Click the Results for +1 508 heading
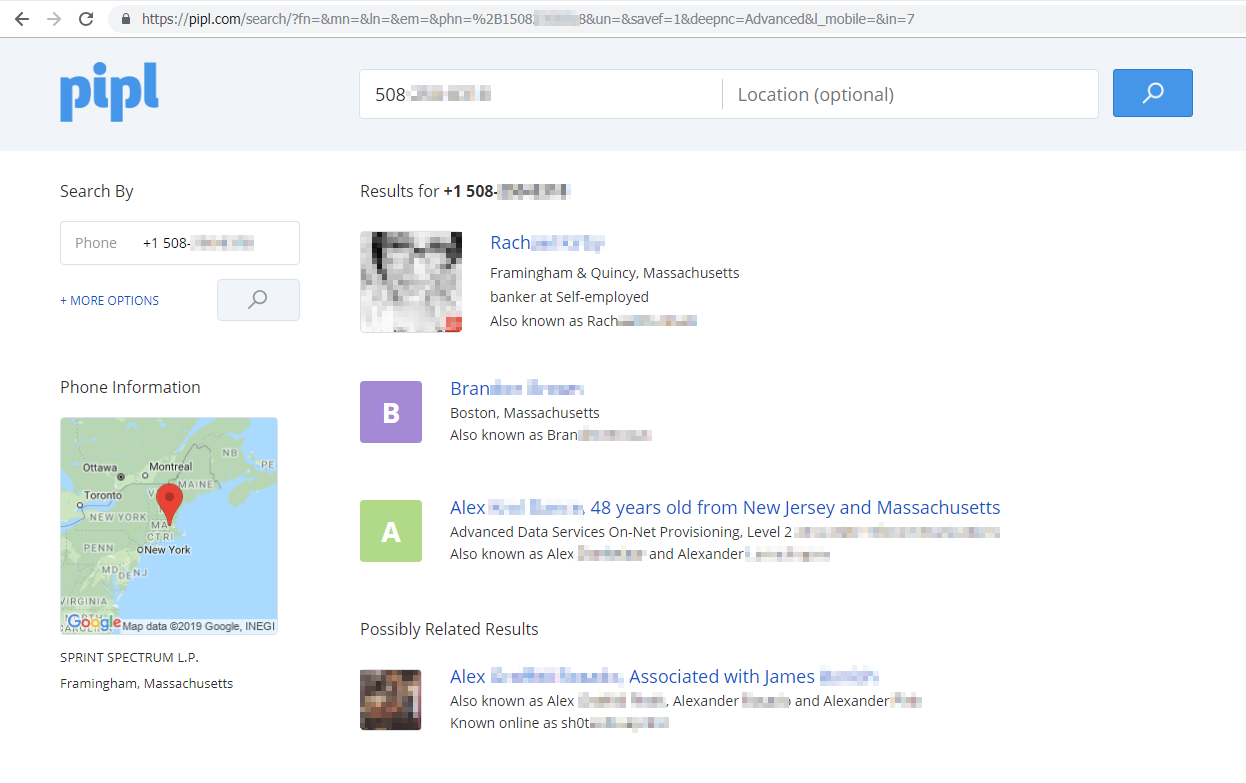 pos(465,191)
